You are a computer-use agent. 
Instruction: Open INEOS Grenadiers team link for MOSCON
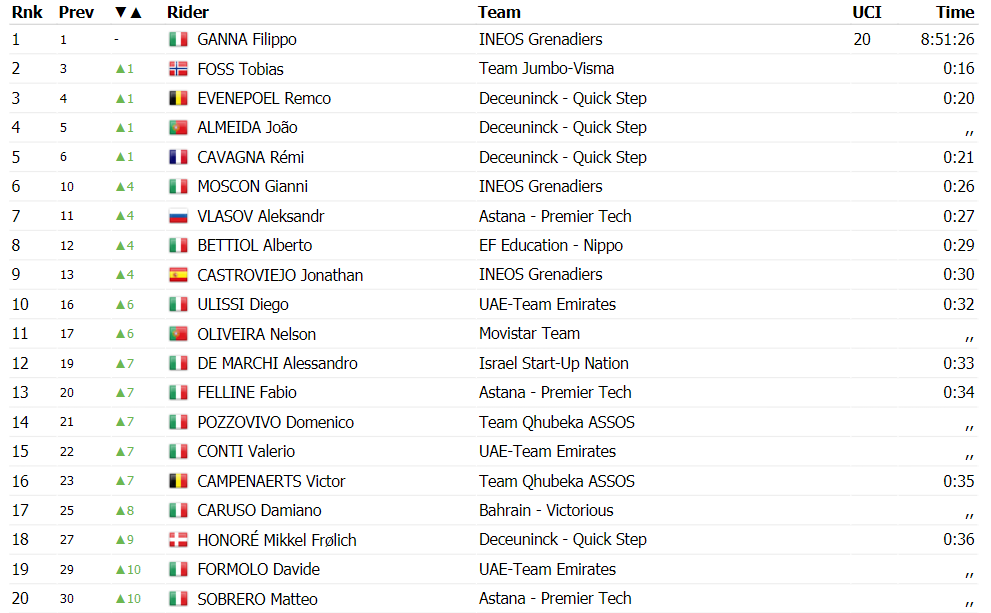pos(540,186)
